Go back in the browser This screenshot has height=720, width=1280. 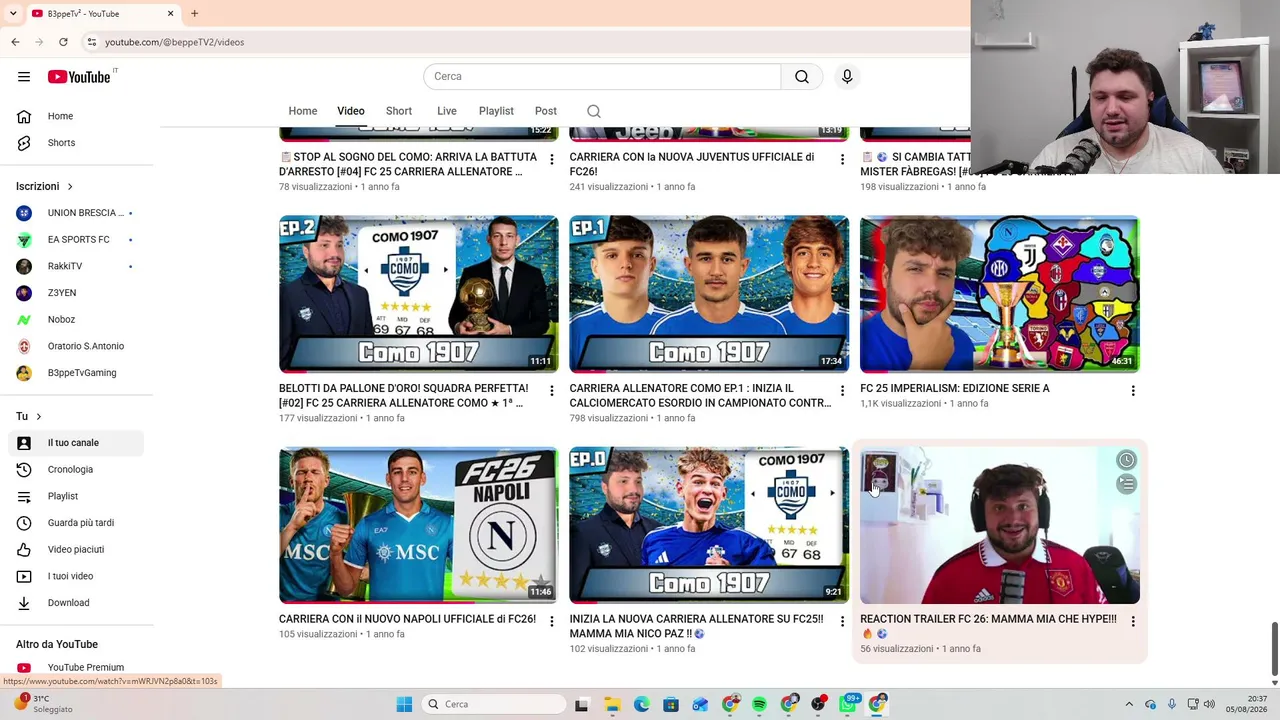[15, 42]
